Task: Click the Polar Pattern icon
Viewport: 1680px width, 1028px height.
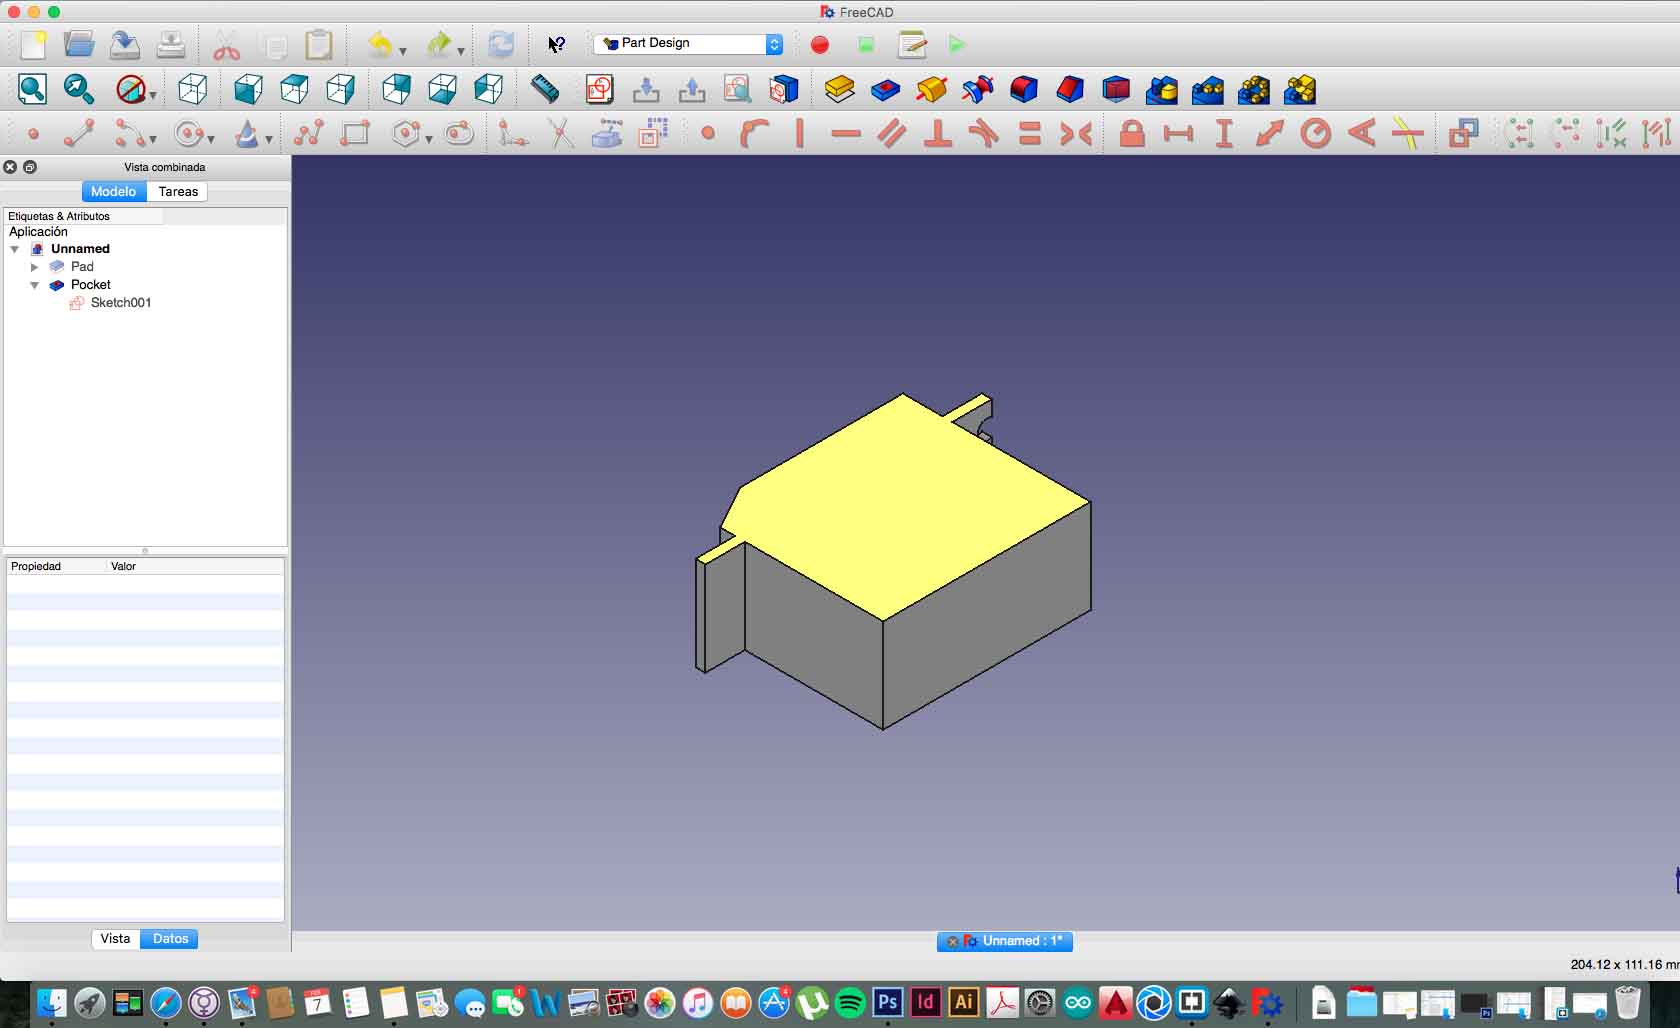Action: (1253, 89)
